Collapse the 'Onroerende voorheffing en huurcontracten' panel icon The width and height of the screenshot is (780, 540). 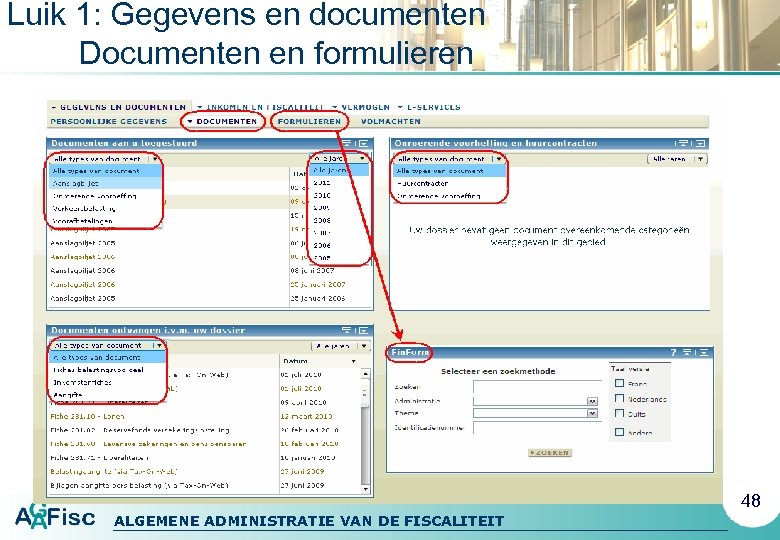click(683, 143)
